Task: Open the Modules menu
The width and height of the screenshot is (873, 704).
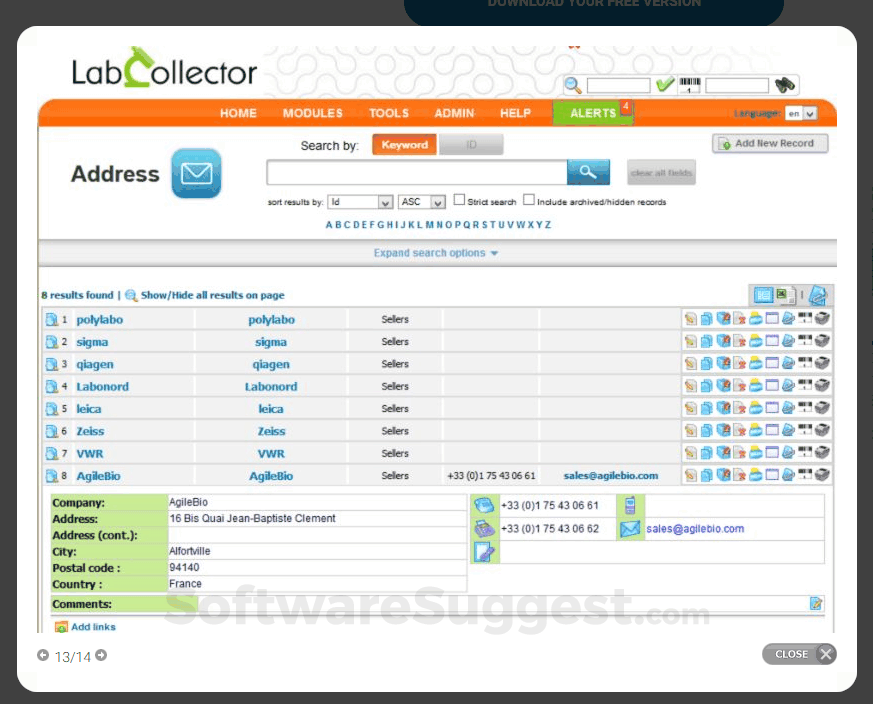Action: pyautogui.click(x=312, y=113)
